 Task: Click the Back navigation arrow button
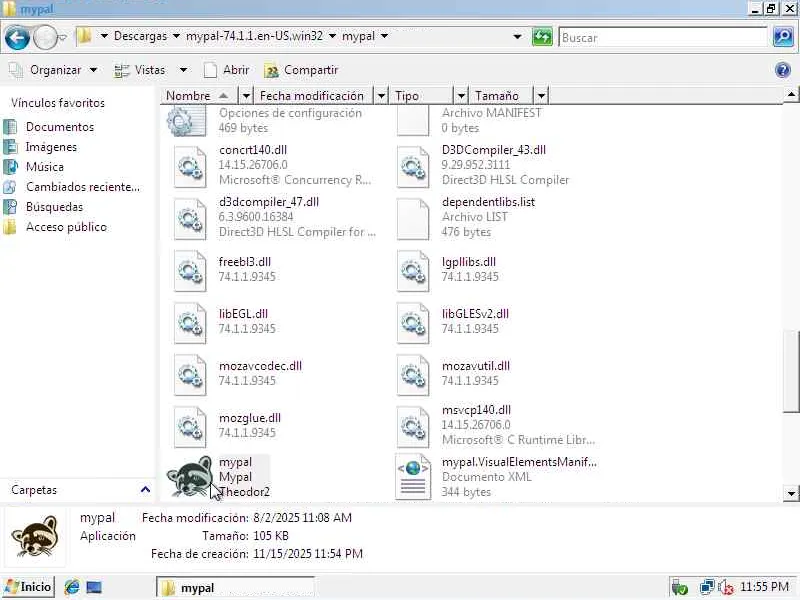click(17, 38)
